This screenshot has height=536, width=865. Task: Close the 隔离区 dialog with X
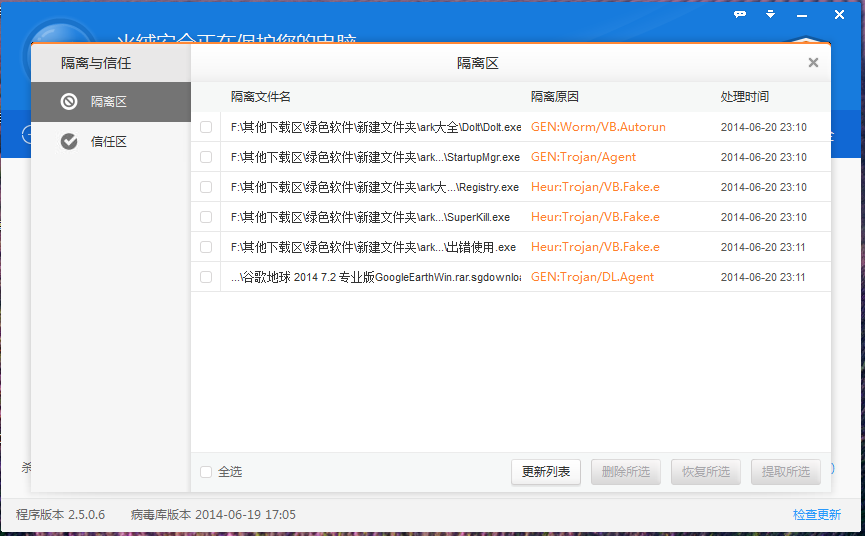[x=813, y=63]
